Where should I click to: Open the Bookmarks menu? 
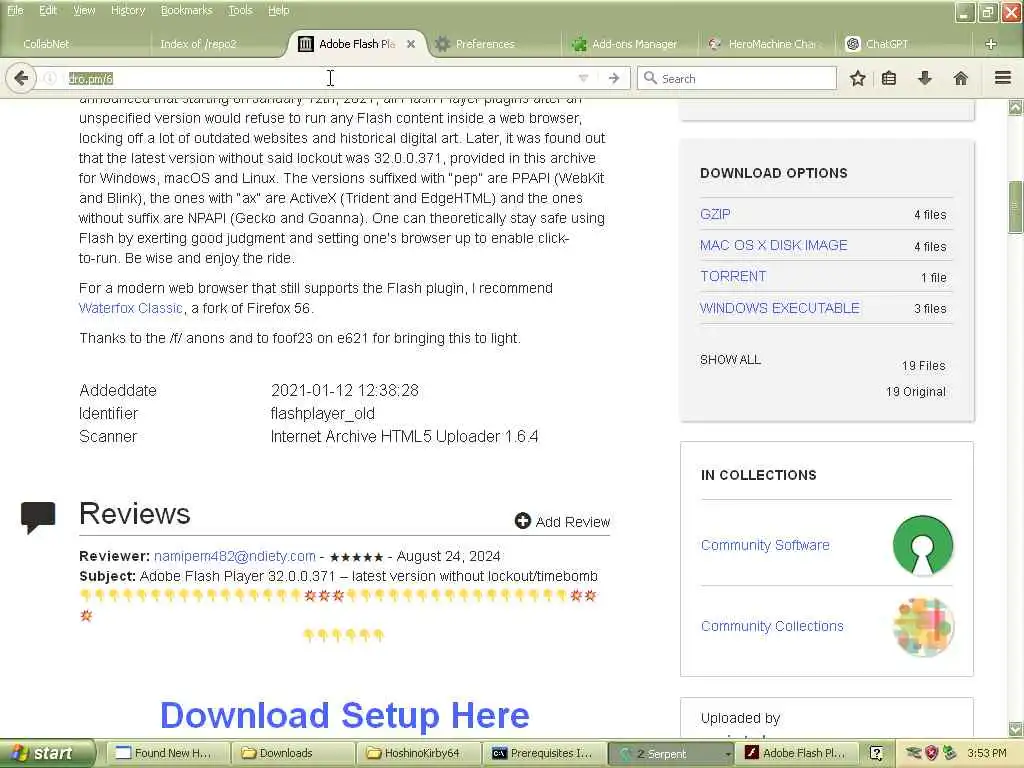[x=186, y=10]
